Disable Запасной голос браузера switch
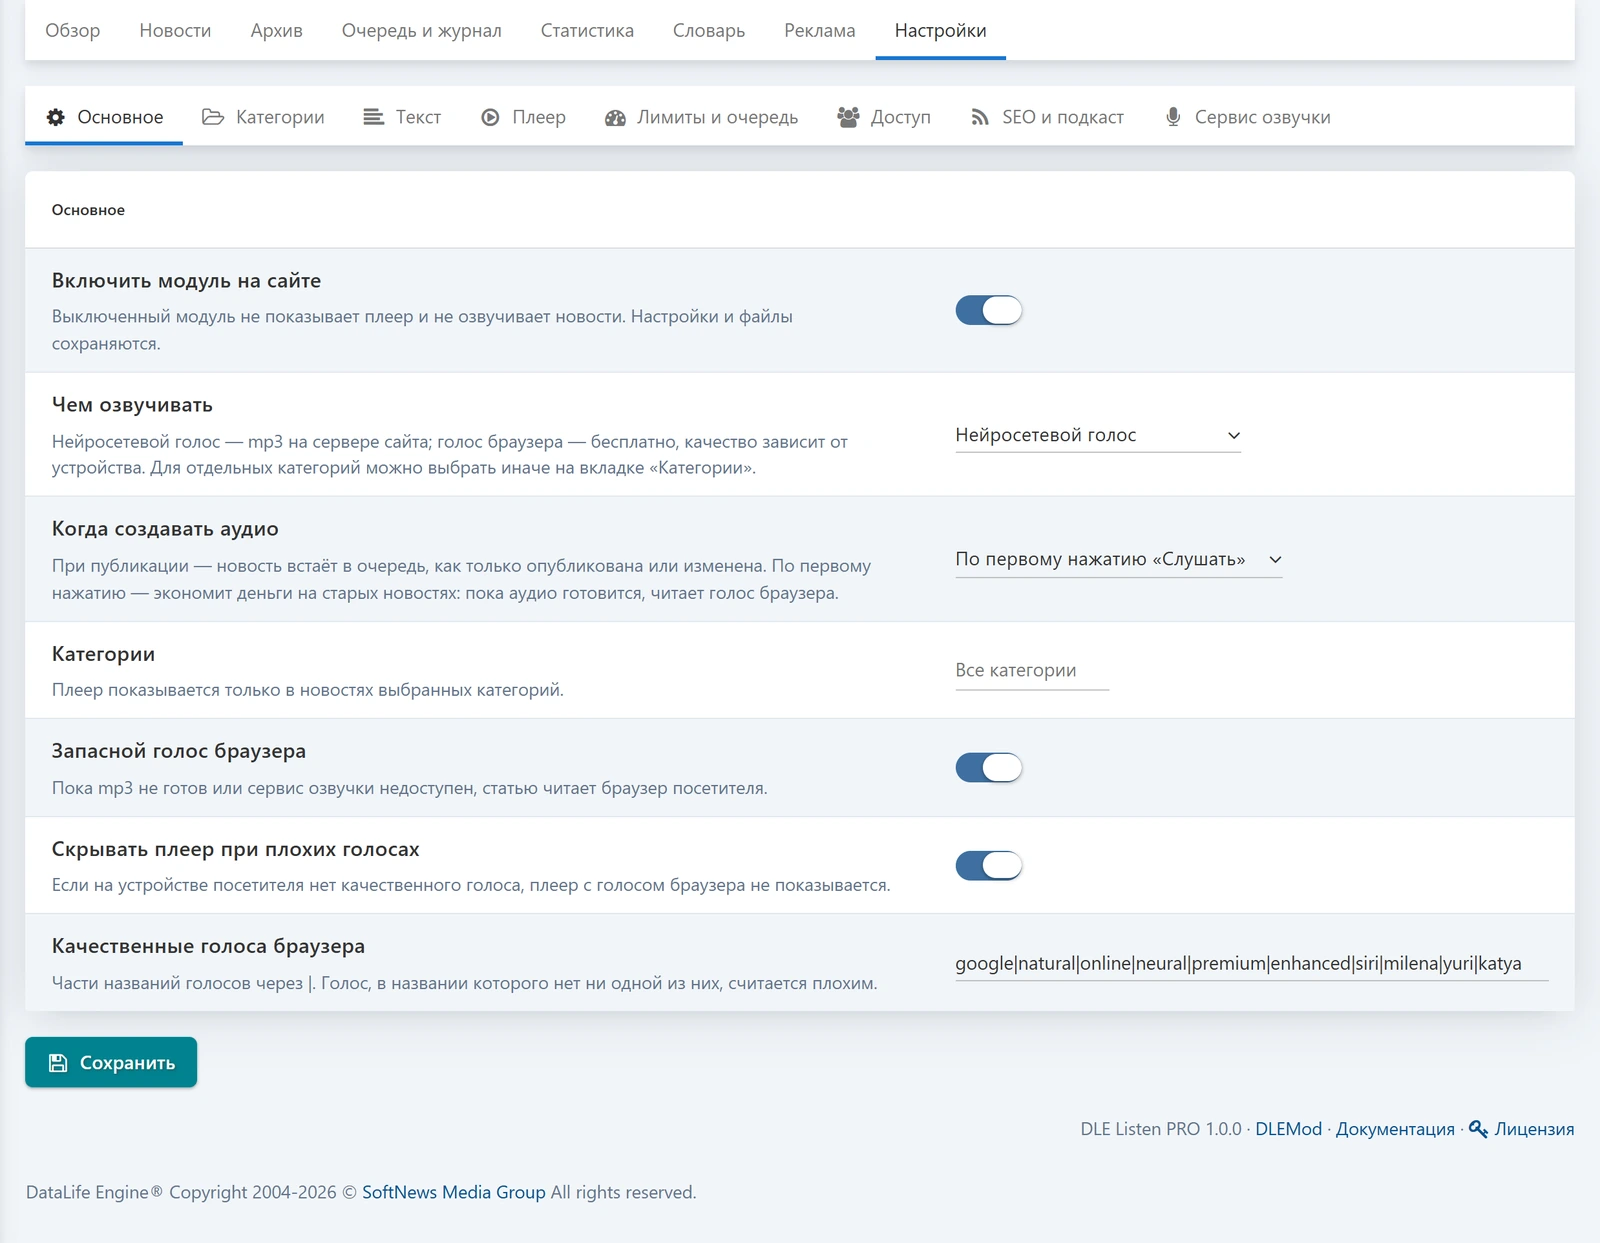This screenshot has height=1243, width=1600. (988, 767)
